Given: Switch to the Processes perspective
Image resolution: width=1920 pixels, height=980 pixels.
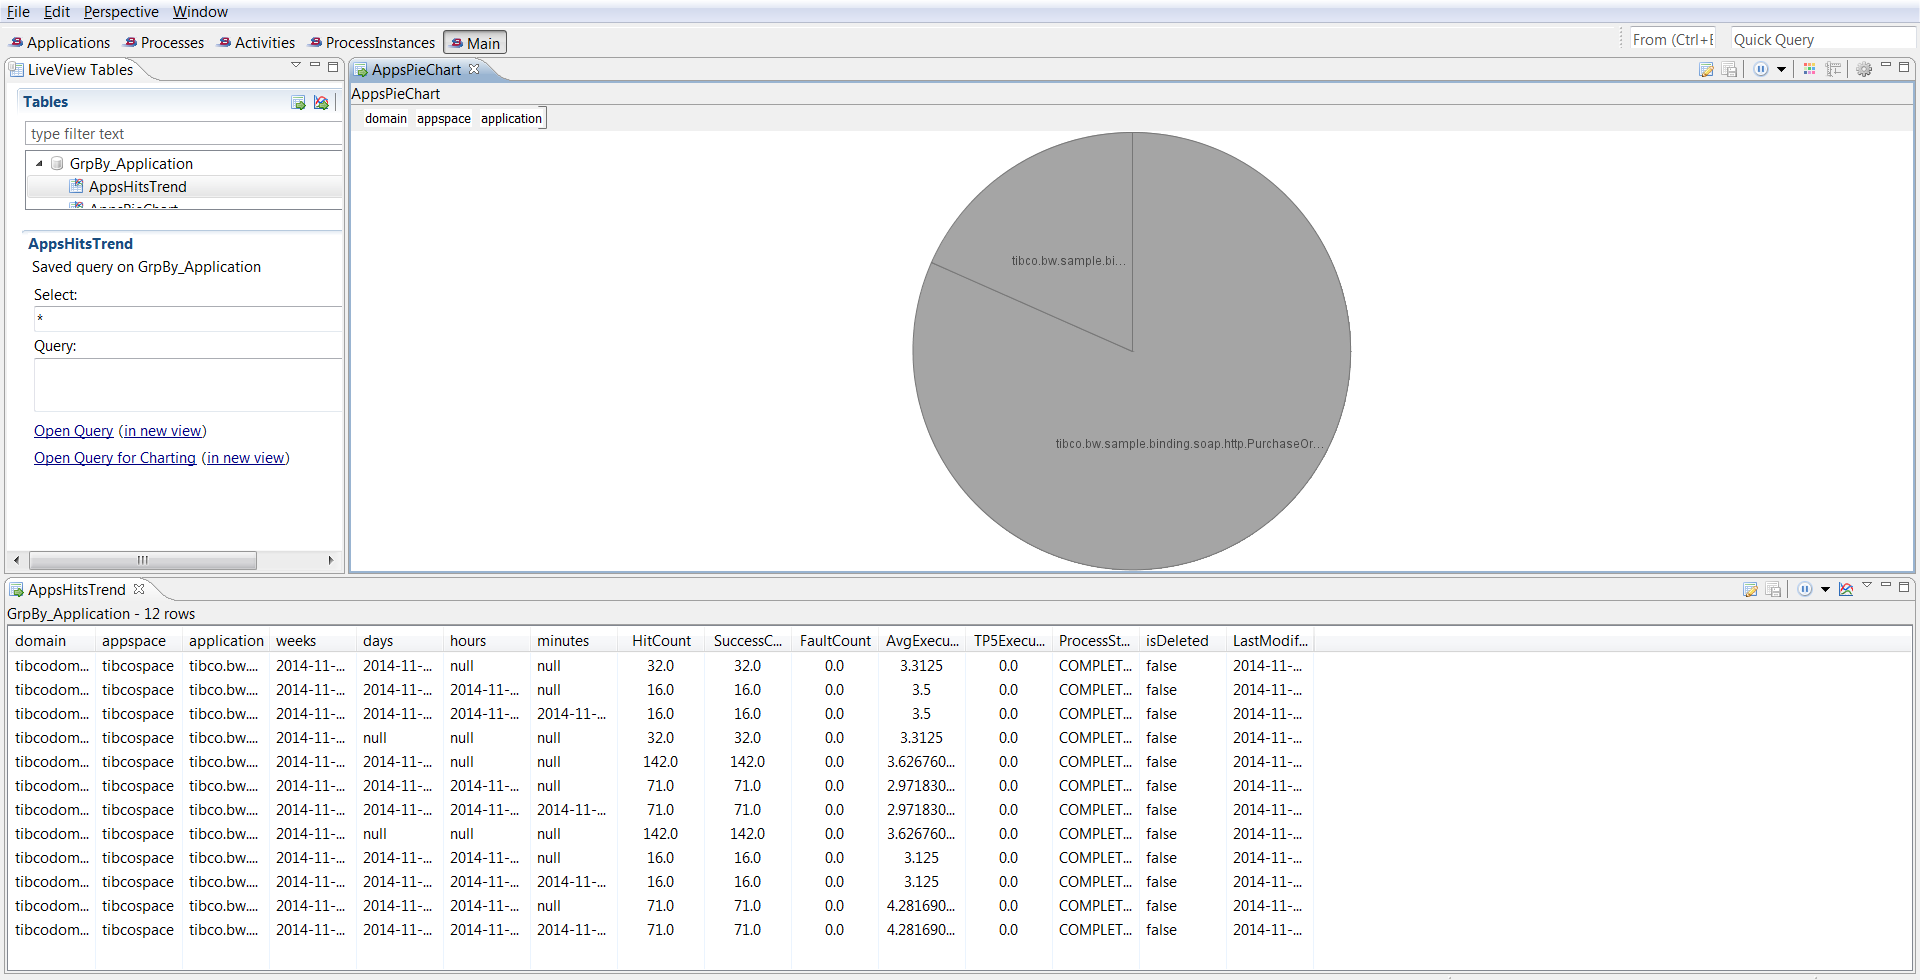Looking at the screenshot, I should pyautogui.click(x=164, y=43).
